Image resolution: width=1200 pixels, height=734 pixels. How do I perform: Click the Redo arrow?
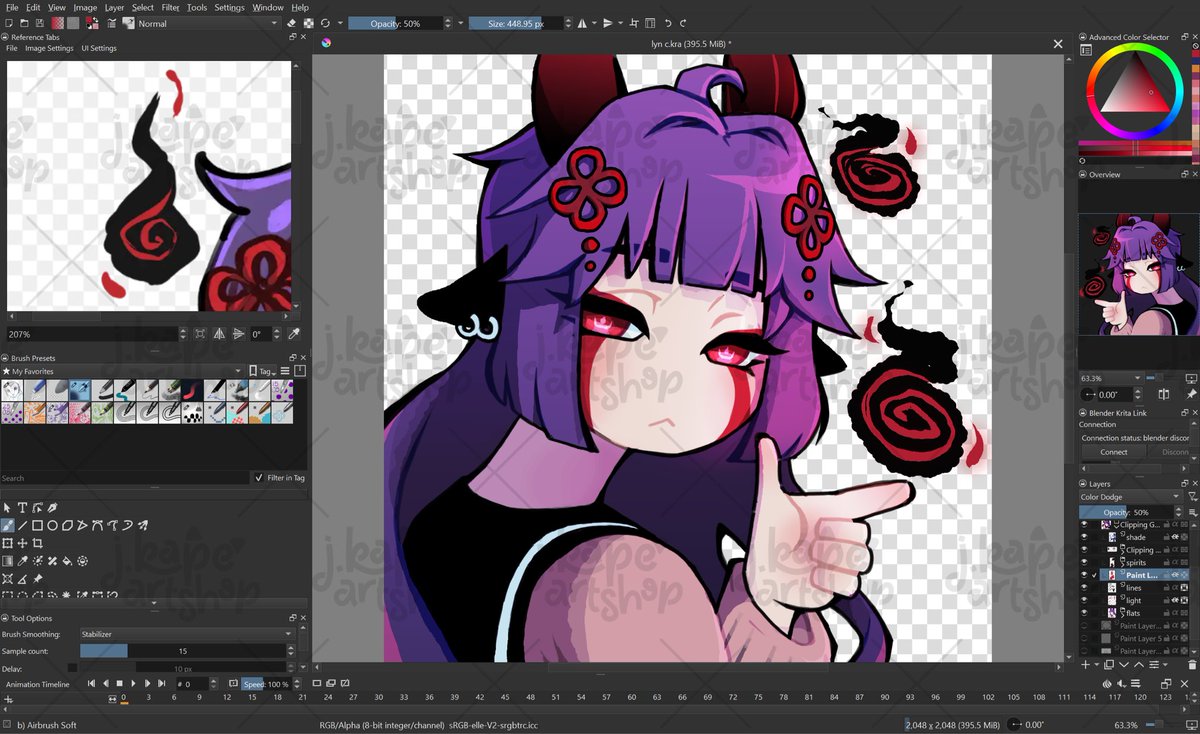click(683, 23)
